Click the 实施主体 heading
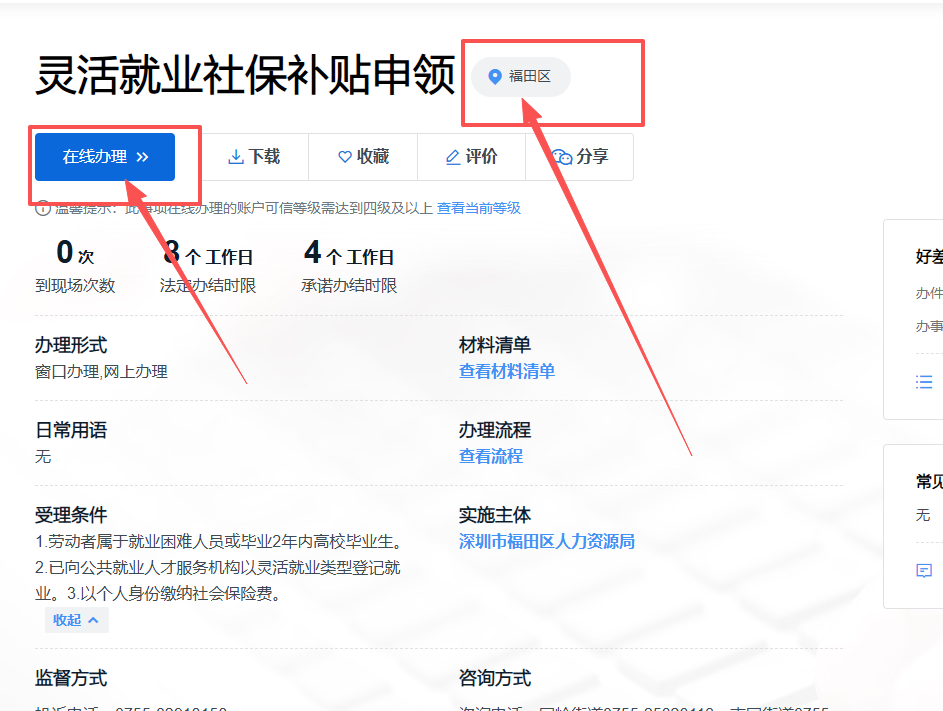 pos(495,515)
